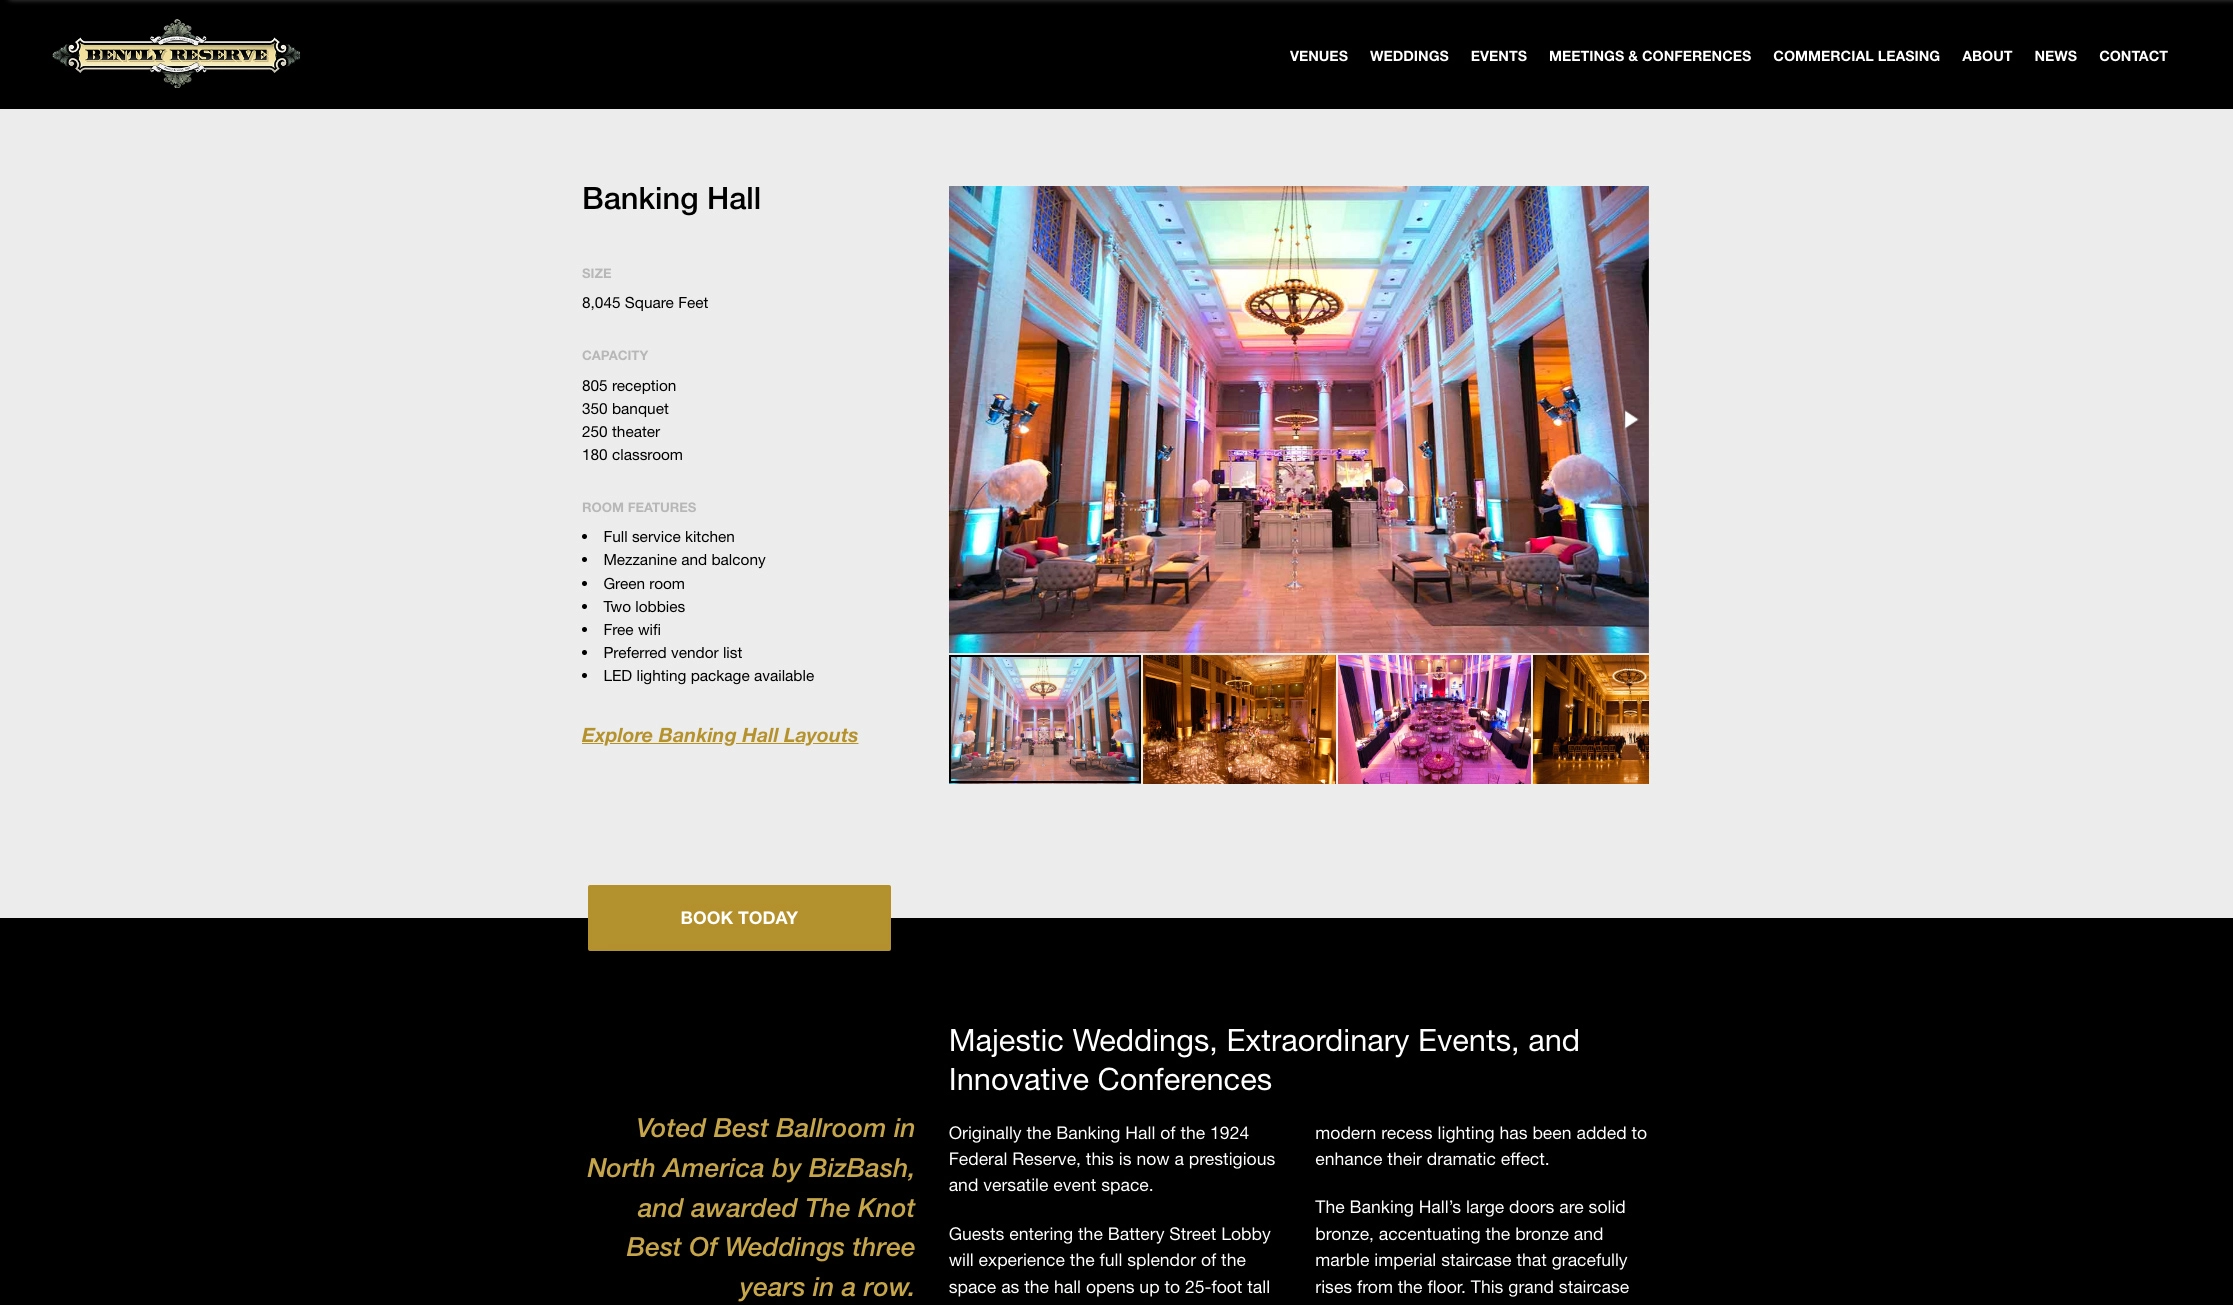The image size is (2233, 1305).
Task: Navigate to VENUES menu item
Action: pyautogui.click(x=1318, y=56)
